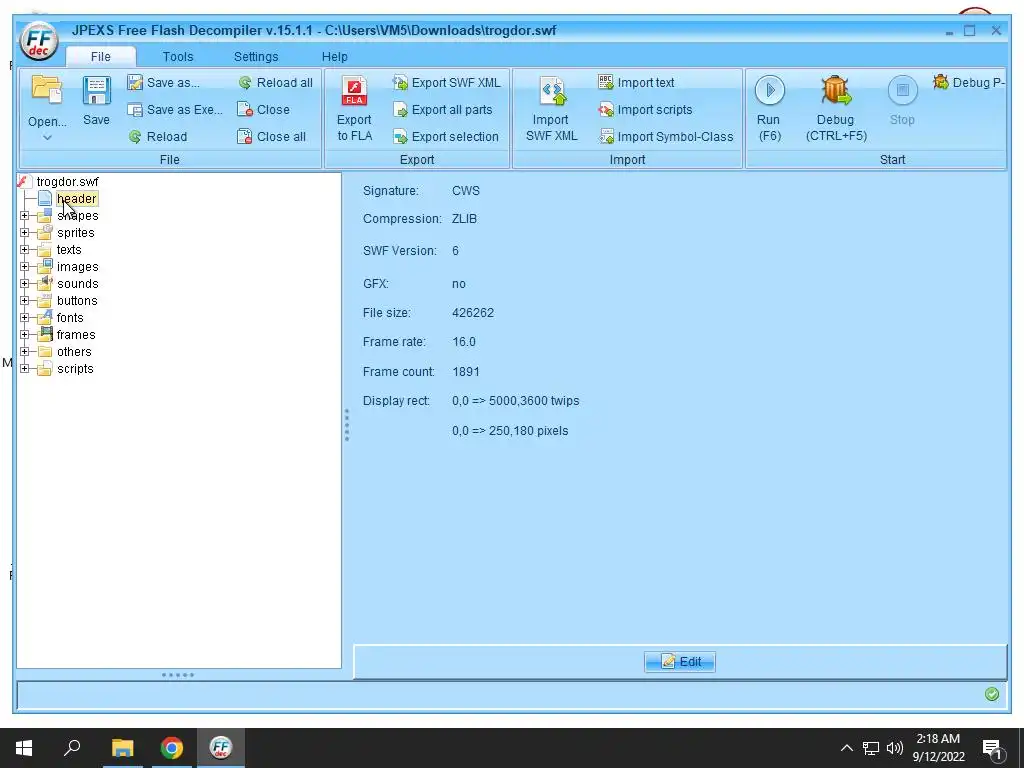This screenshot has height=768, width=1024.
Task: Click Import text button
Action: click(637, 82)
